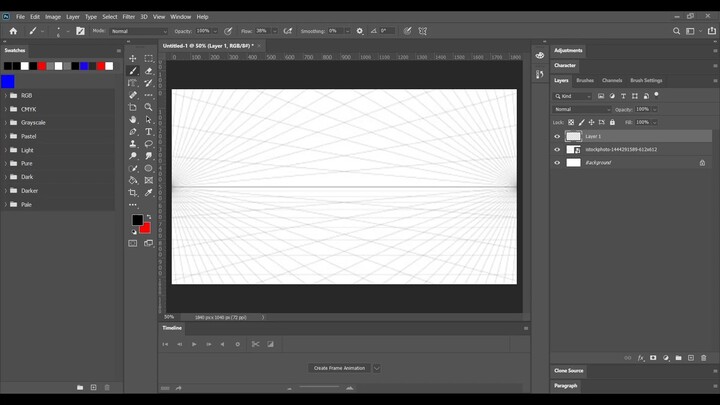Select the Horizontal Type tool
The height and width of the screenshot is (405, 720).
point(149,132)
